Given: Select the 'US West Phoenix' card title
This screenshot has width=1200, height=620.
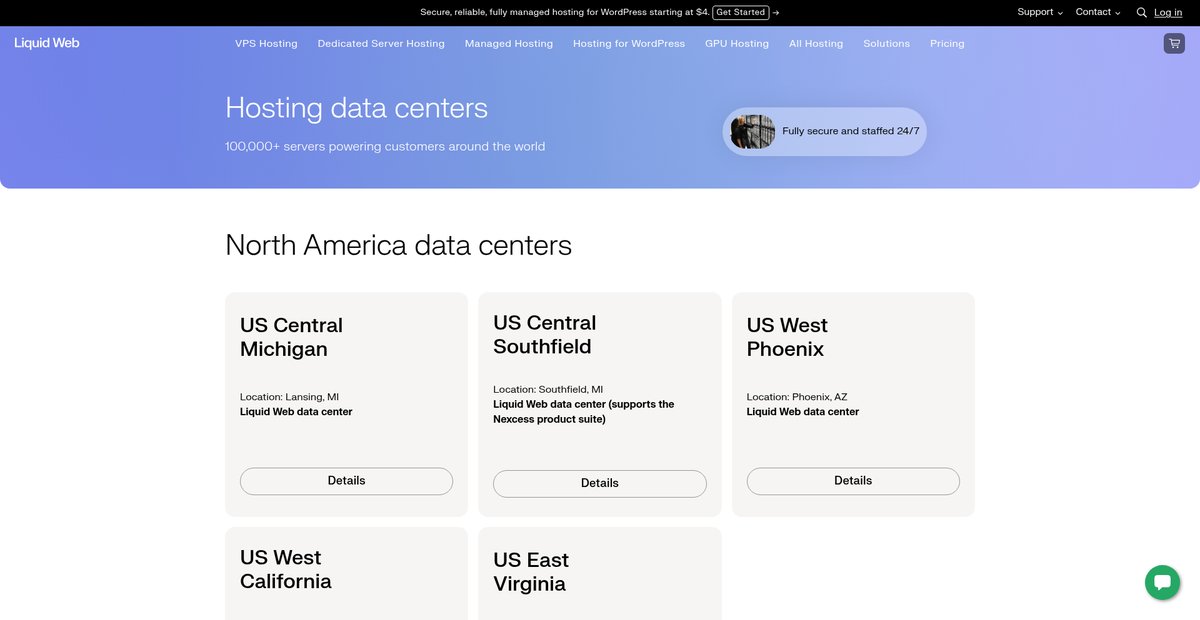Looking at the screenshot, I should (787, 337).
